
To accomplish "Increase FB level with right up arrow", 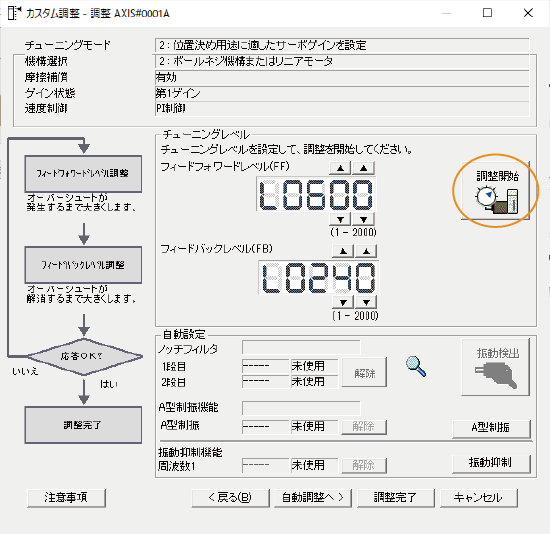I will tap(366, 251).
